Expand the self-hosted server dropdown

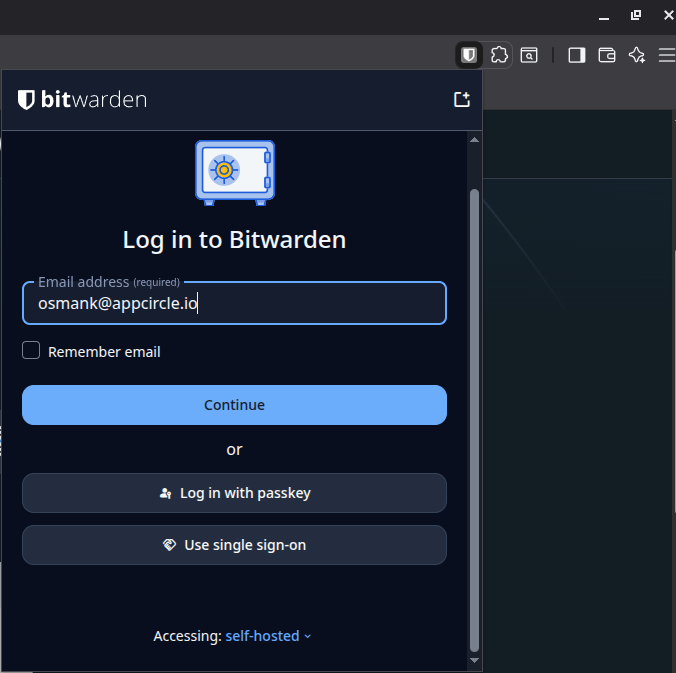click(268, 636)
